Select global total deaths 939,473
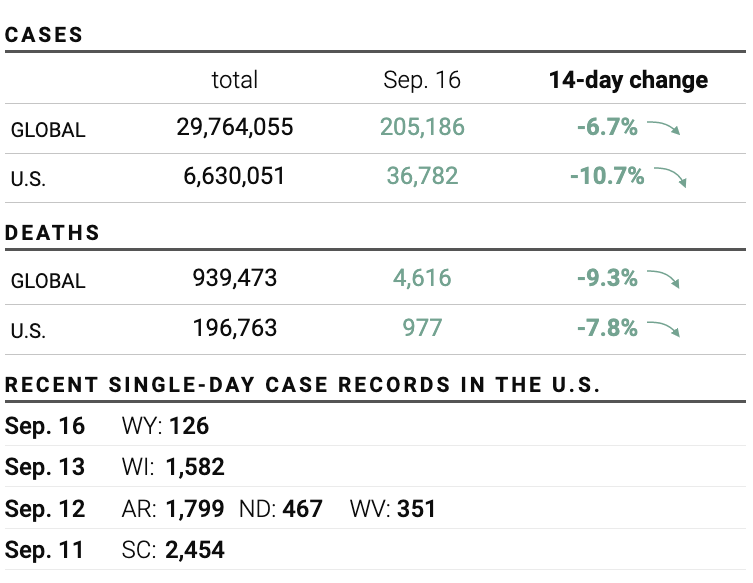 [x=235, y=278]
